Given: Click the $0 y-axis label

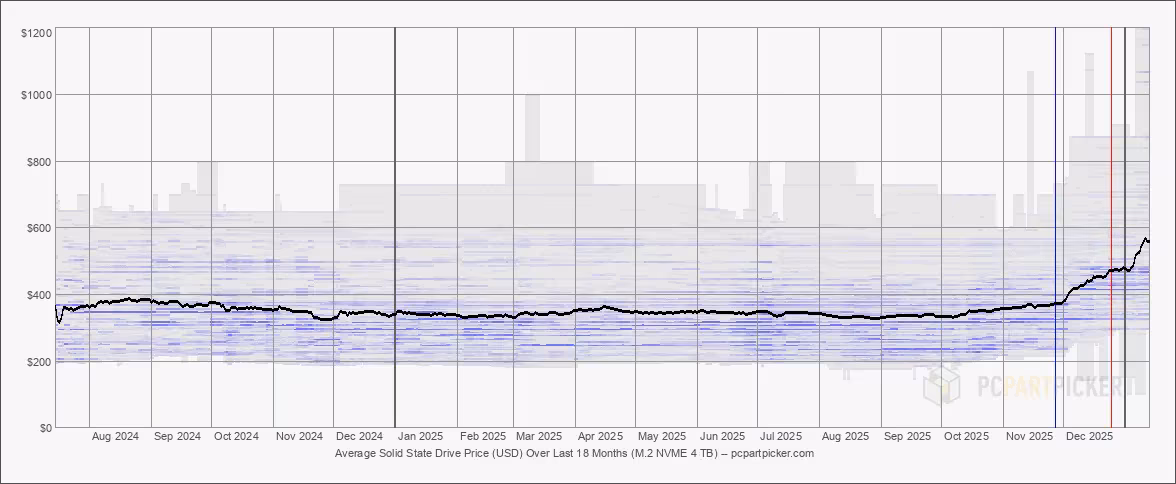Looking at the screenshot, I should point(44,428).
